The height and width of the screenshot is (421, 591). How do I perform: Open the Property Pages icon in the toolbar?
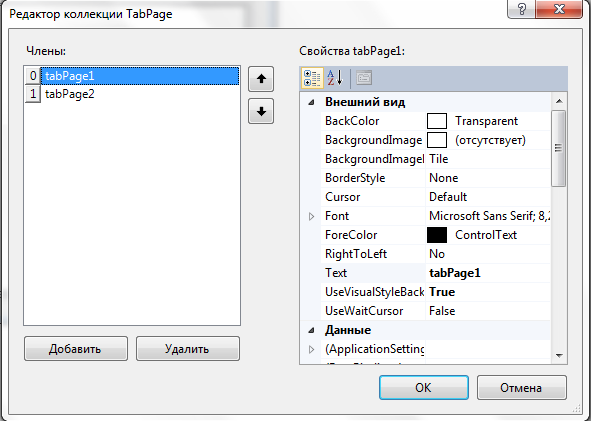coord(364,78)
